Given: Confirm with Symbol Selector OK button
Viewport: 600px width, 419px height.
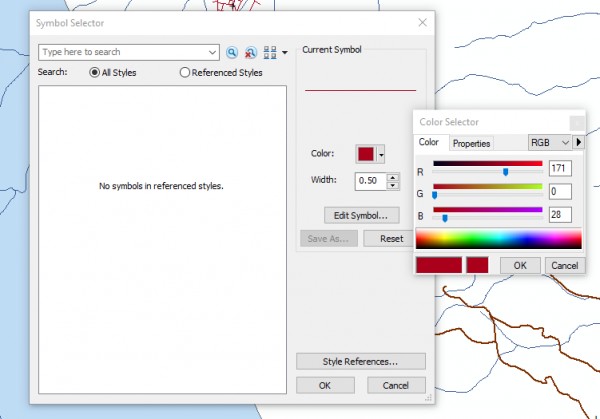Looking at the screenshot, I should (x=325, y=385).
